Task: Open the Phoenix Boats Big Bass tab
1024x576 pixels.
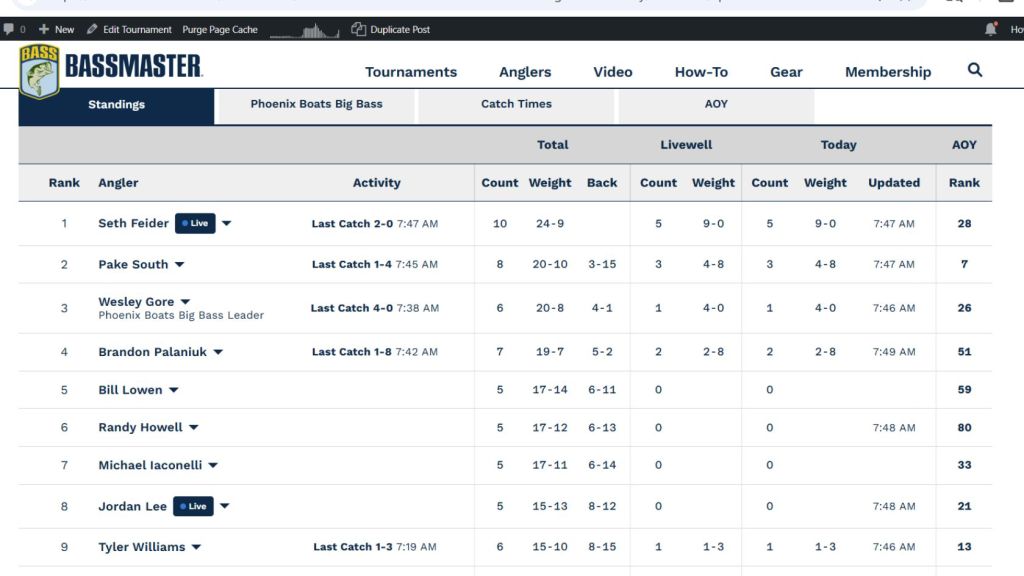Action: (x=316, y=104)
